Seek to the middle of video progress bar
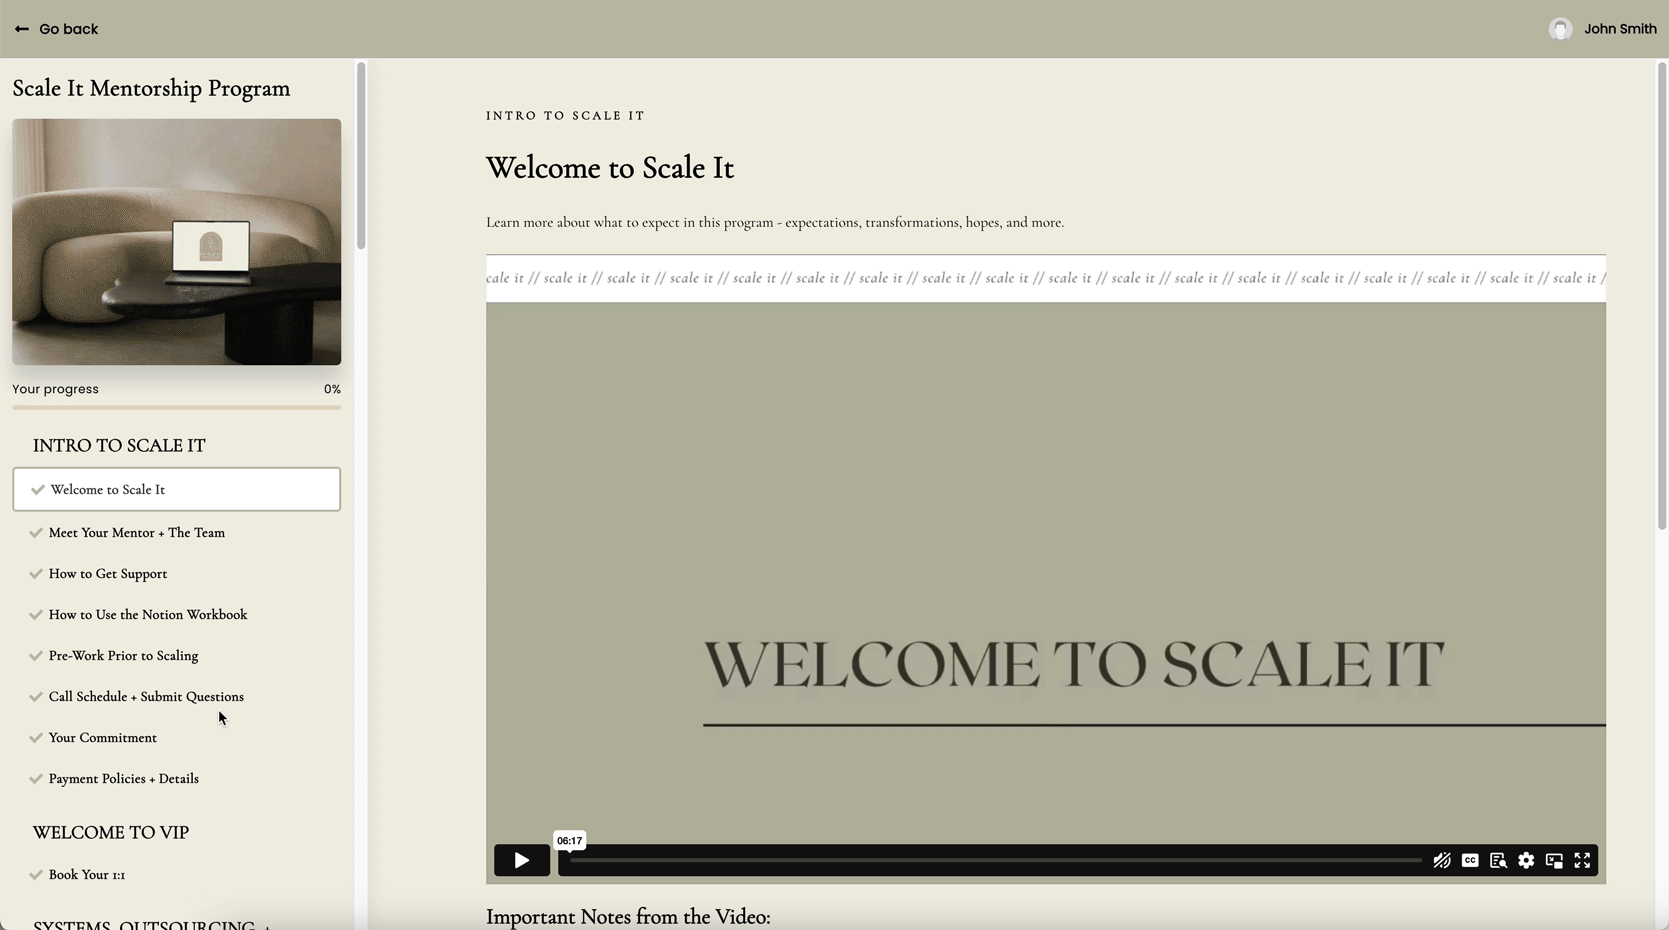 point(995,860)
